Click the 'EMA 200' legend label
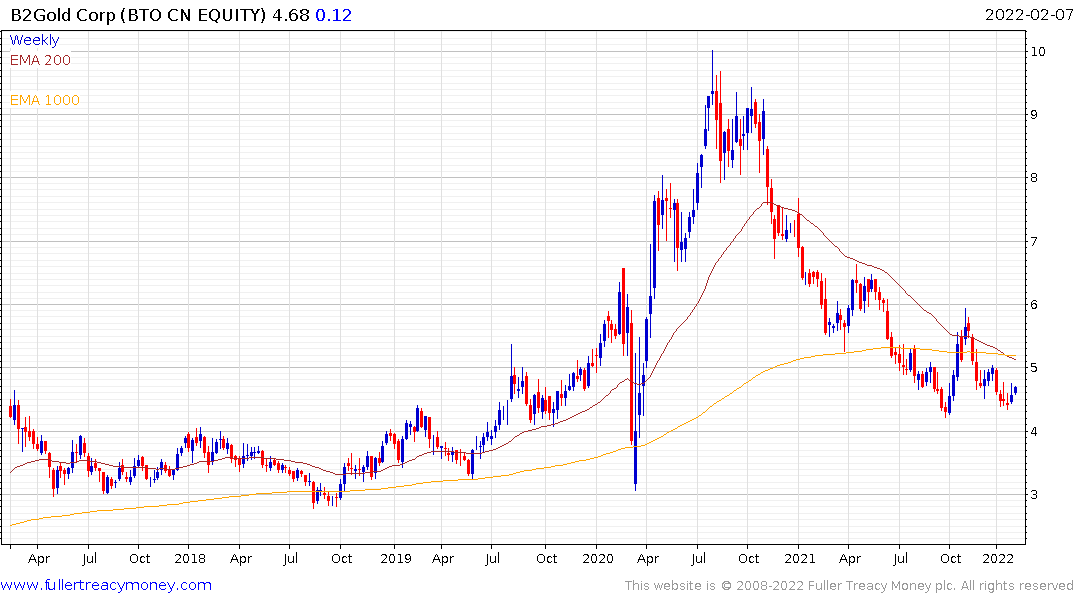This screenshot has height=600, width=1075. [x=40, y=60]
